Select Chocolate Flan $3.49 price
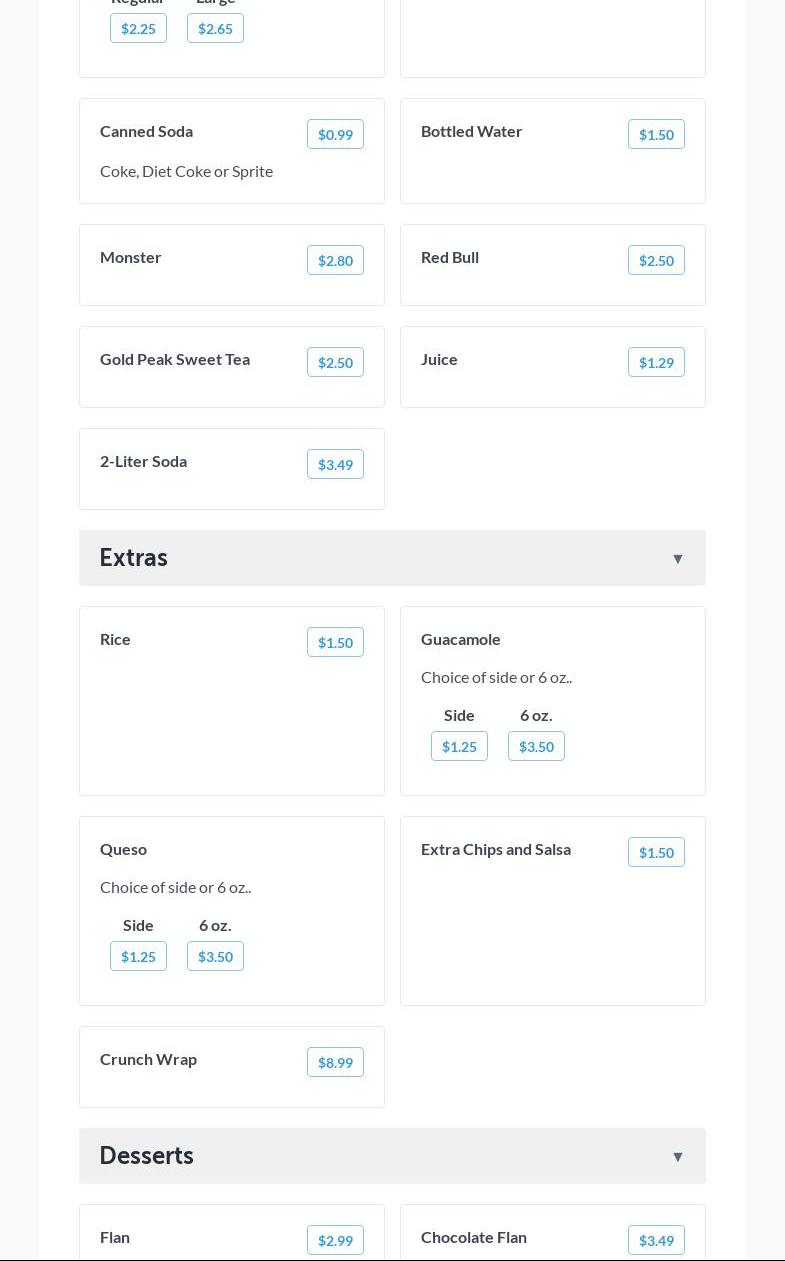Screen dimensions: 785x1261 [x=656, y=1240]
